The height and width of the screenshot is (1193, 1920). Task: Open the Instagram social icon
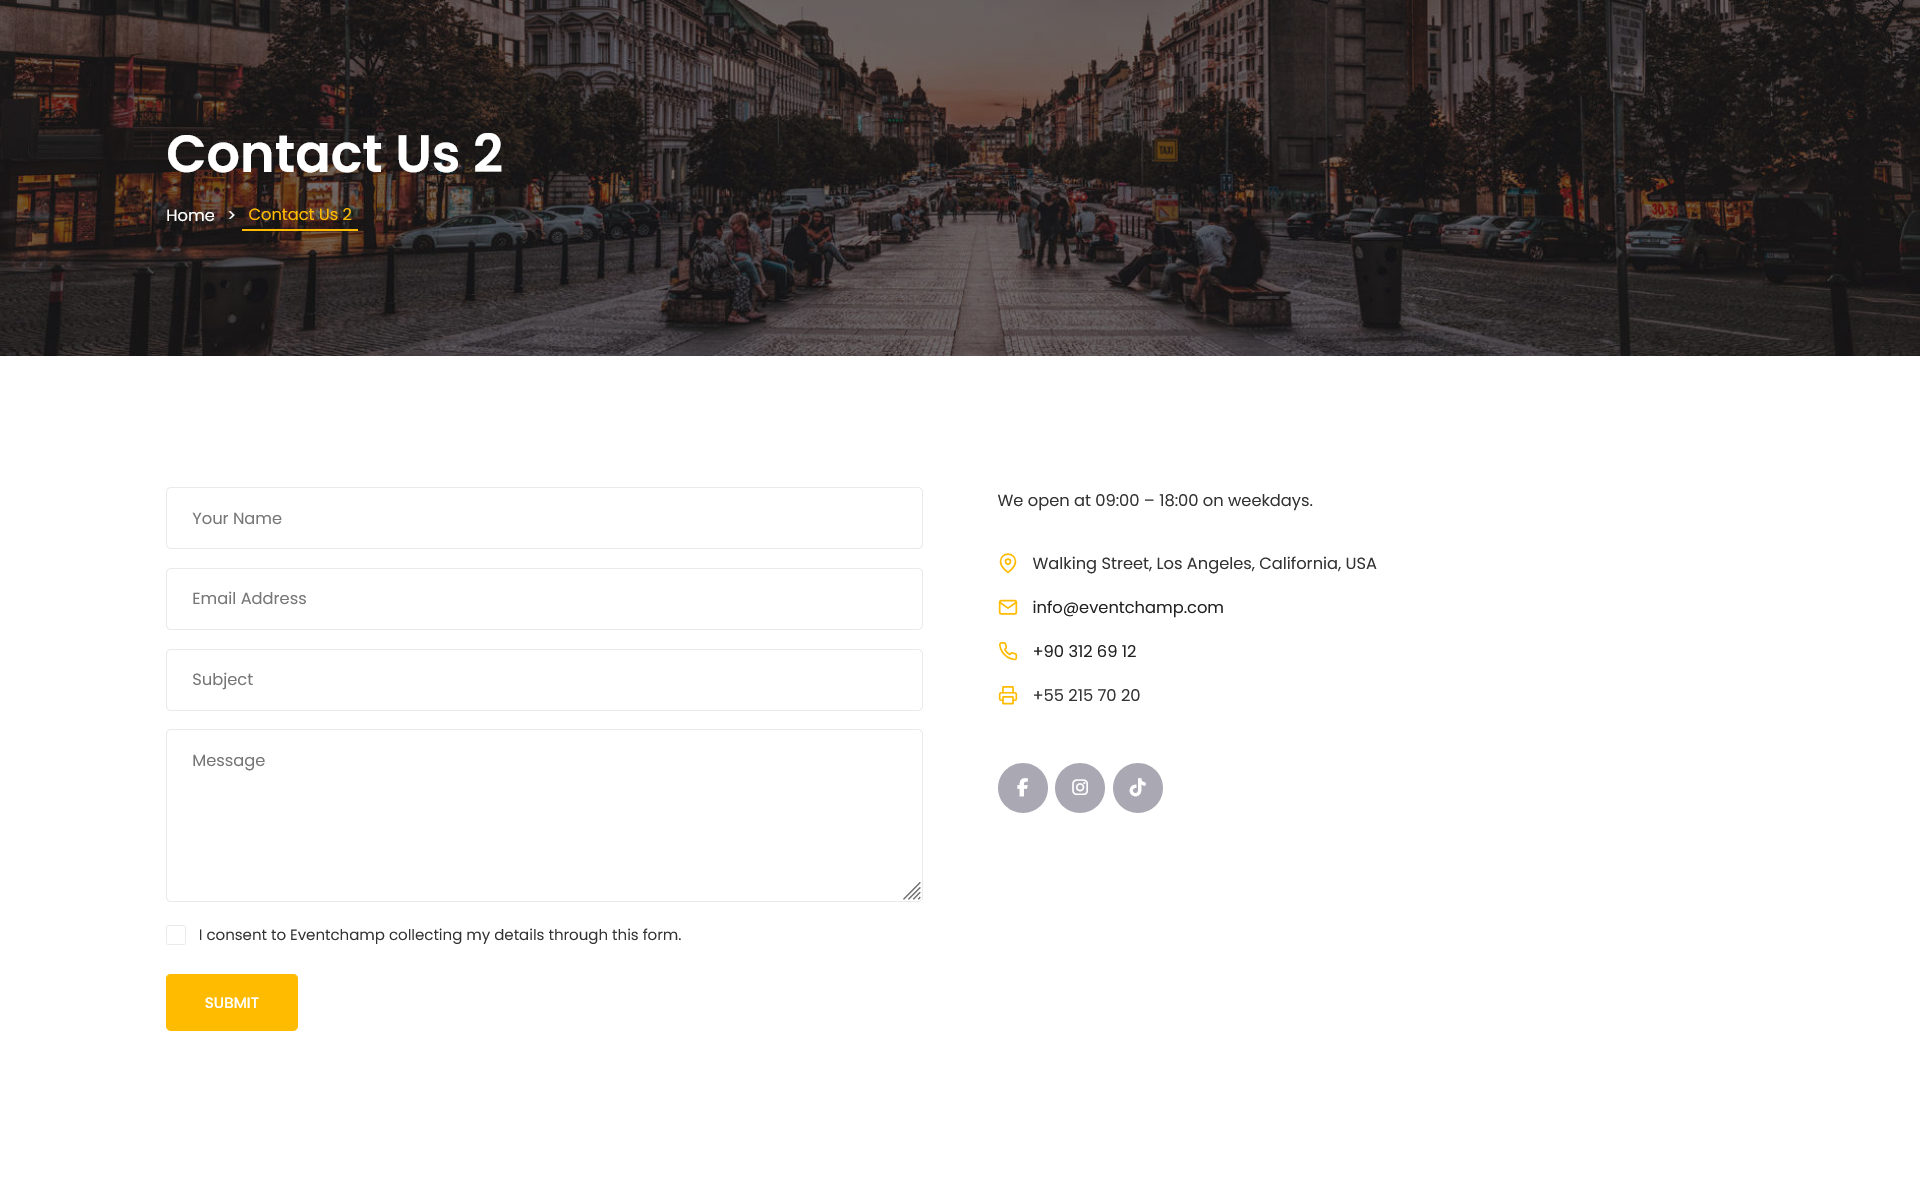pyautogui.click(x=1080, y=788)
